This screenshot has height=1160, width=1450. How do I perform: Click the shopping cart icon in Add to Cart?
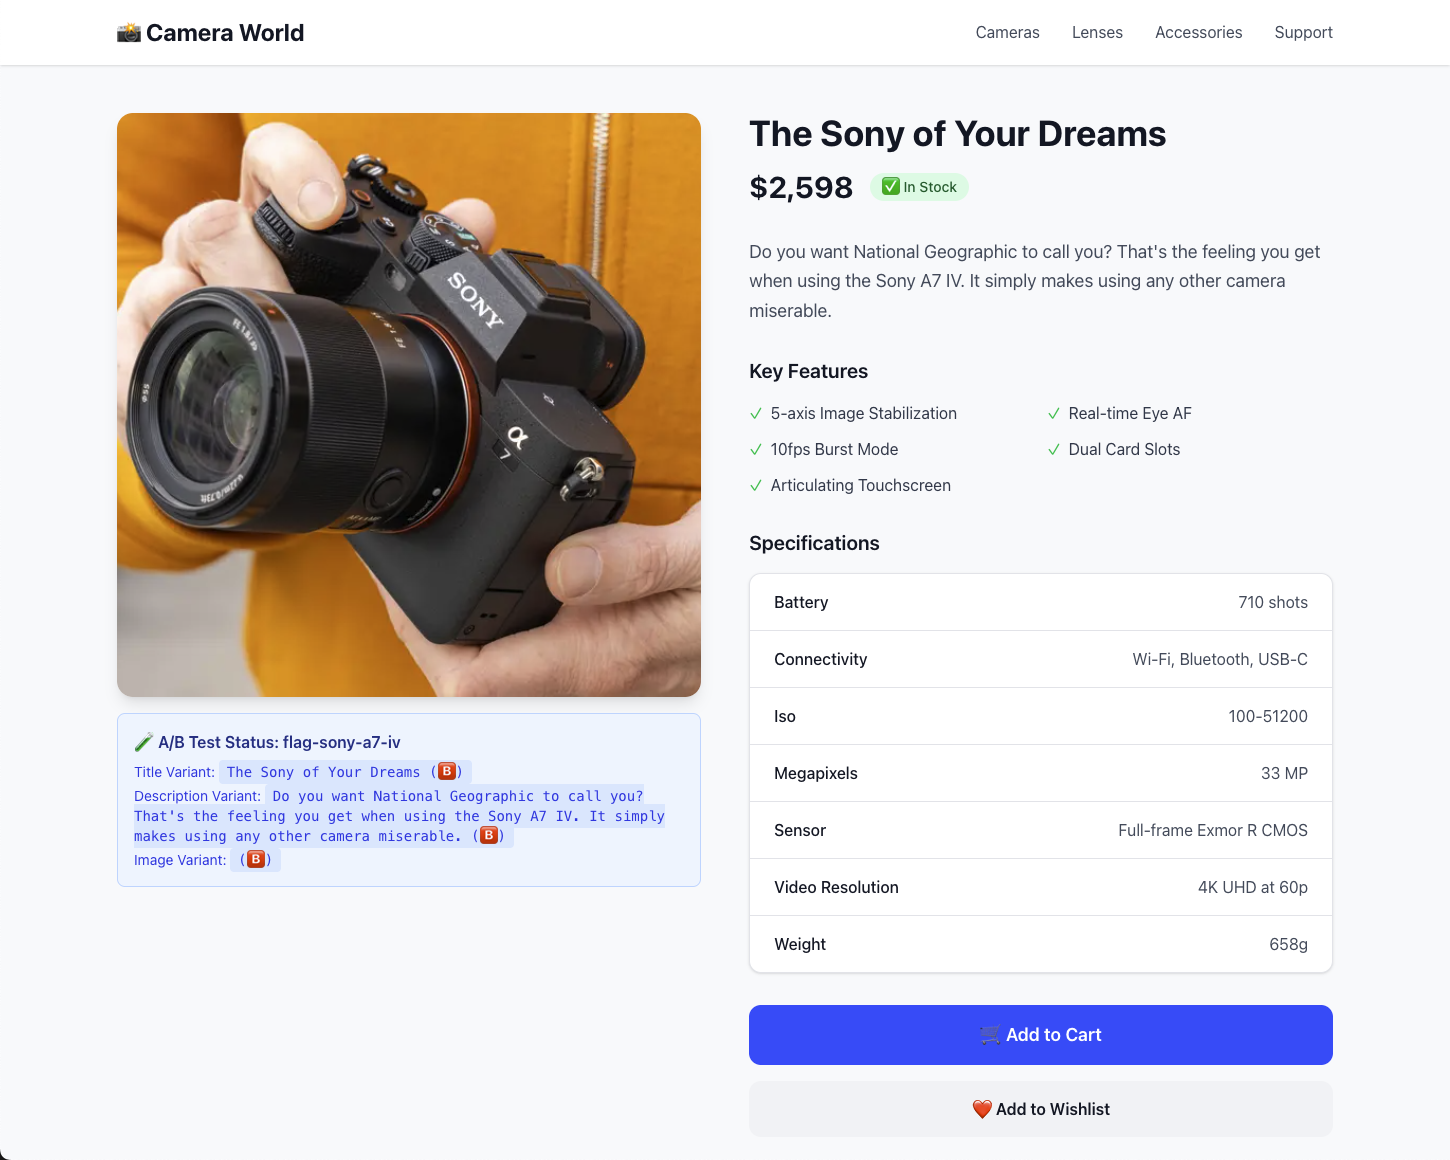pos(990,1035)
